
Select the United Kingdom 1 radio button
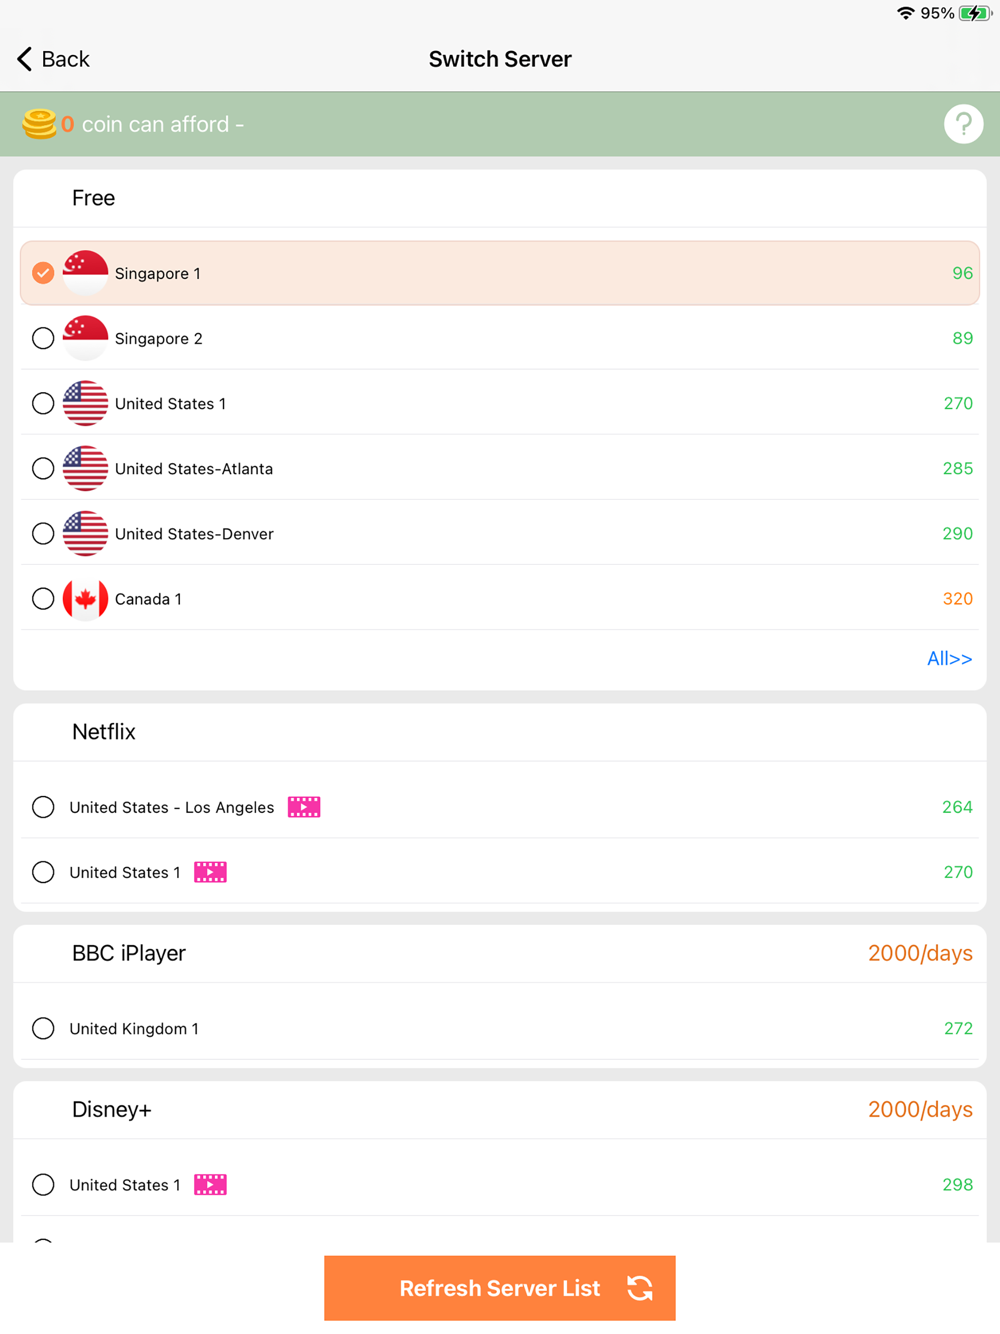click(43, 1028)
